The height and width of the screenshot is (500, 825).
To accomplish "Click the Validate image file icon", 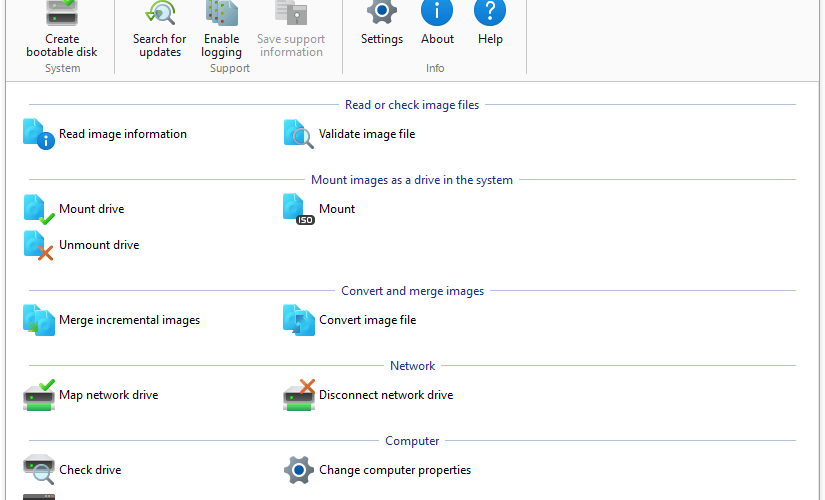I will coord(299,134).
